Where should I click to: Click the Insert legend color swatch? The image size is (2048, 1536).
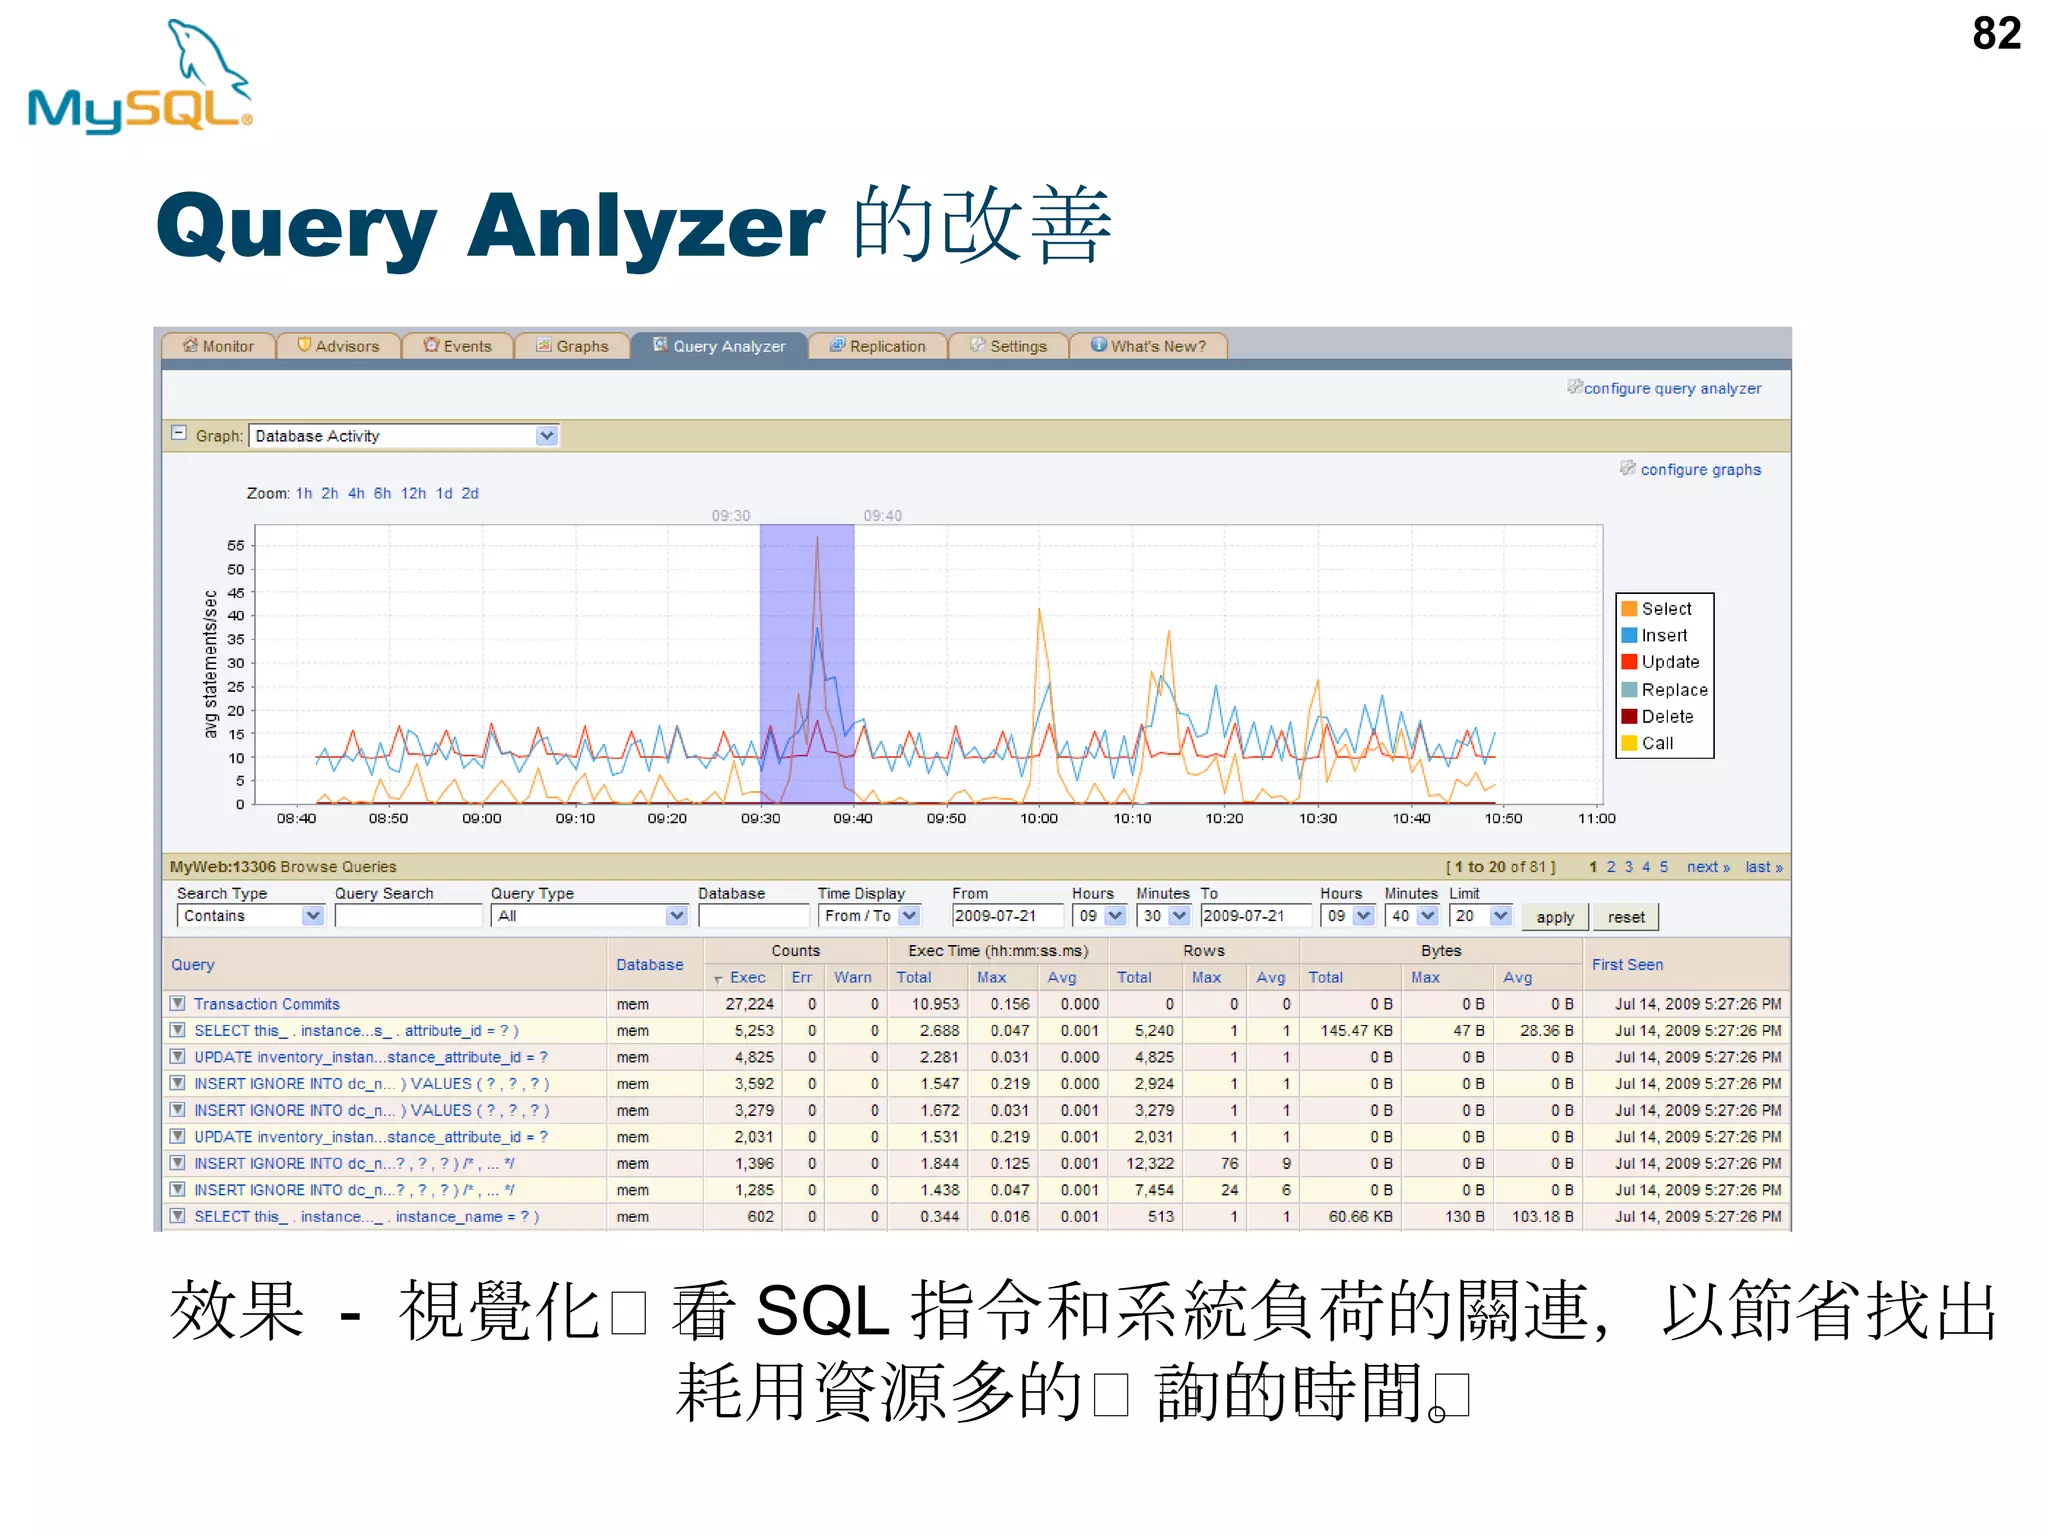pos(1629,635)
